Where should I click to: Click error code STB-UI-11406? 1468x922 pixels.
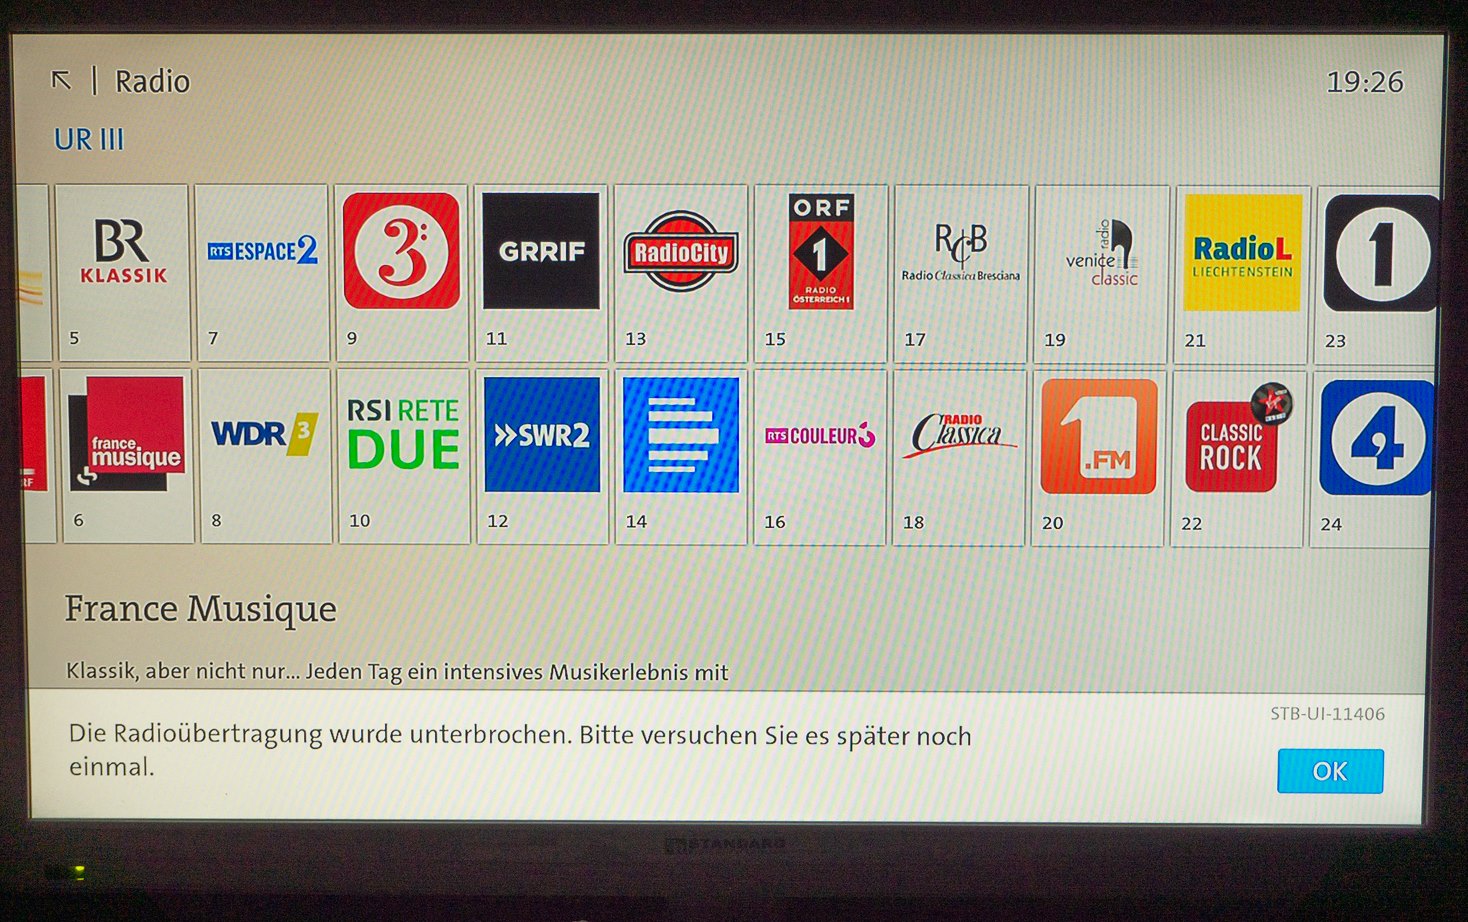tap(1328, 714)
